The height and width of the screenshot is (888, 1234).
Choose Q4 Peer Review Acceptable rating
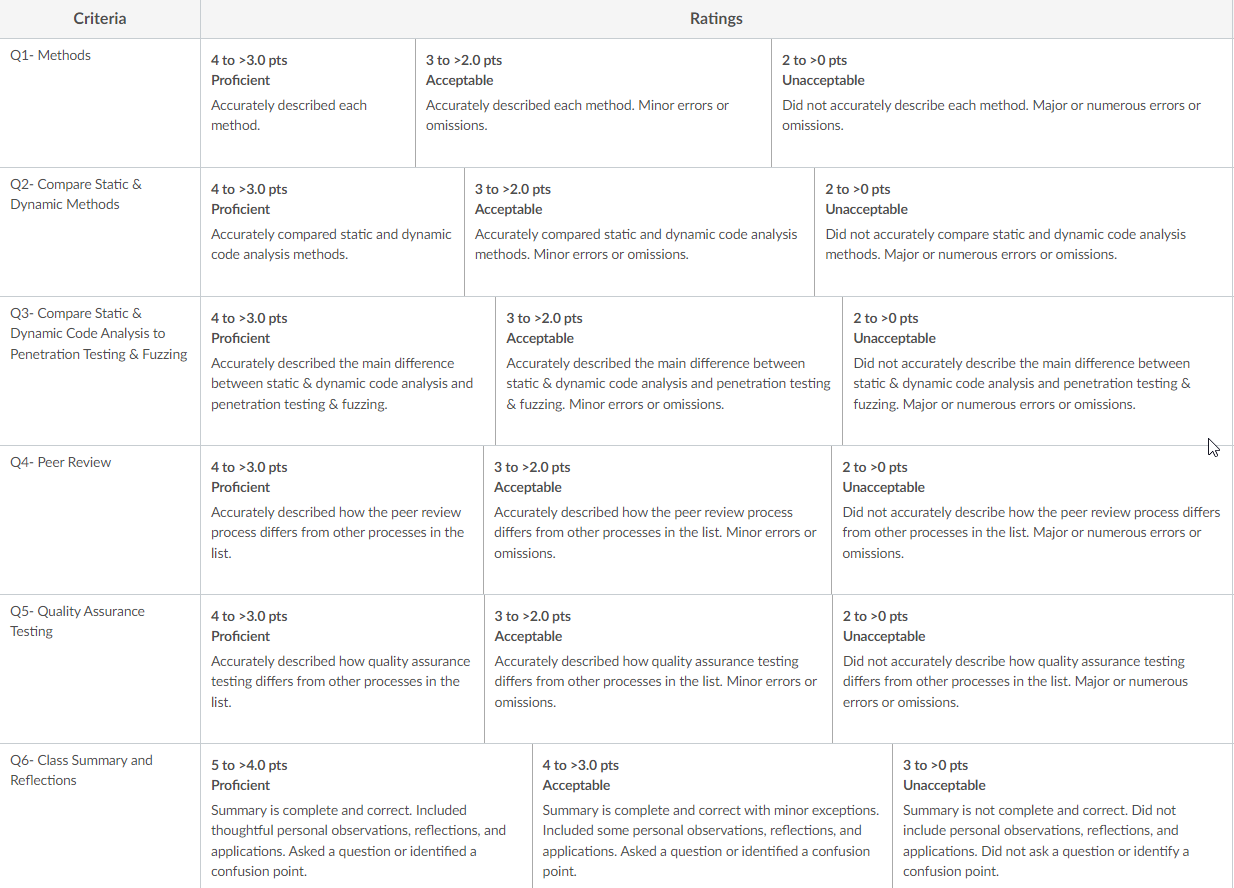pos(657,520)
